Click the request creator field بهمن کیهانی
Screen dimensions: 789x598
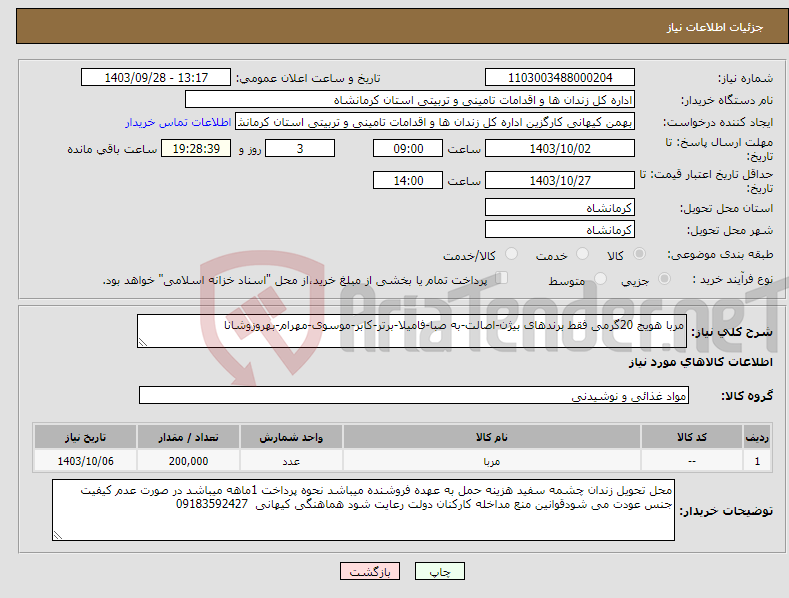tap(435, 122)
